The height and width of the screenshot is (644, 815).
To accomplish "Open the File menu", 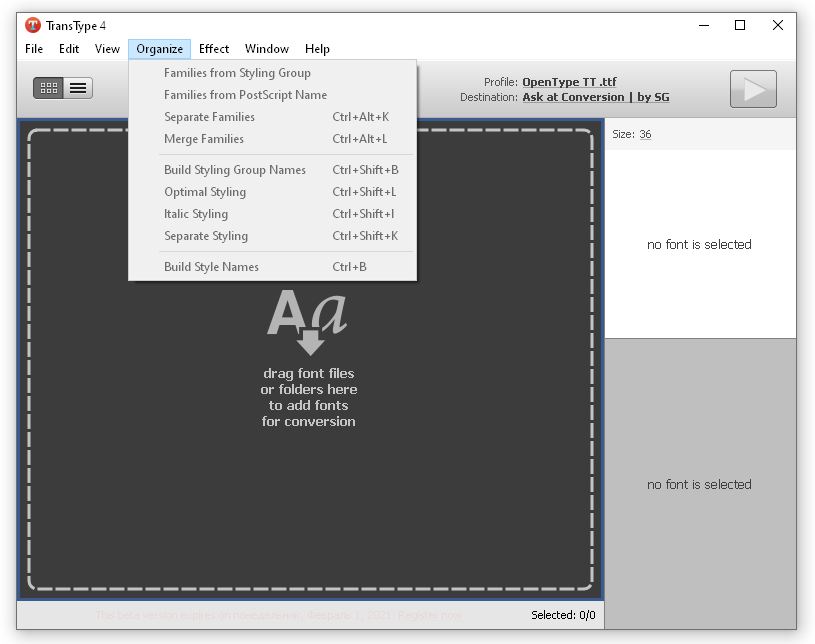I will (34, 49).
